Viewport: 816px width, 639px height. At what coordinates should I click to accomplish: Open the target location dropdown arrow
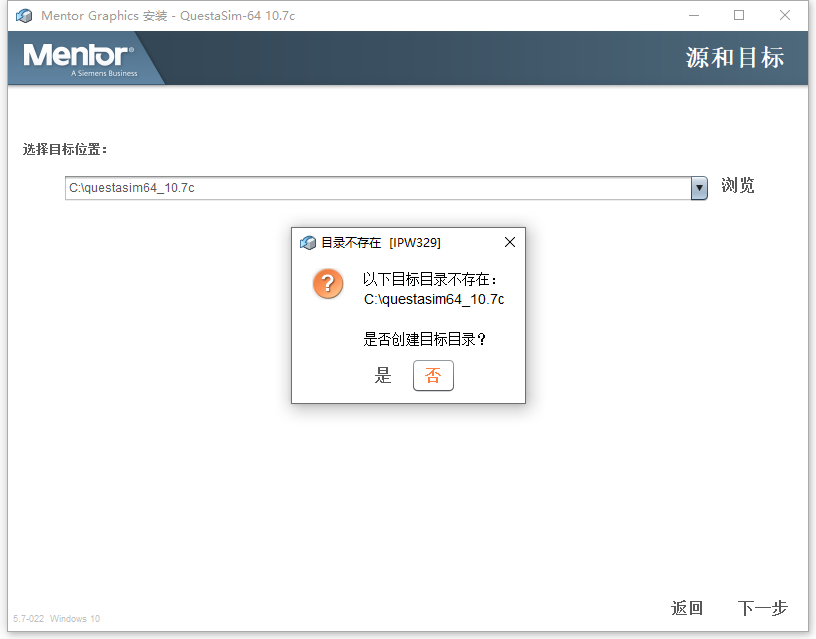click(699, 188)
